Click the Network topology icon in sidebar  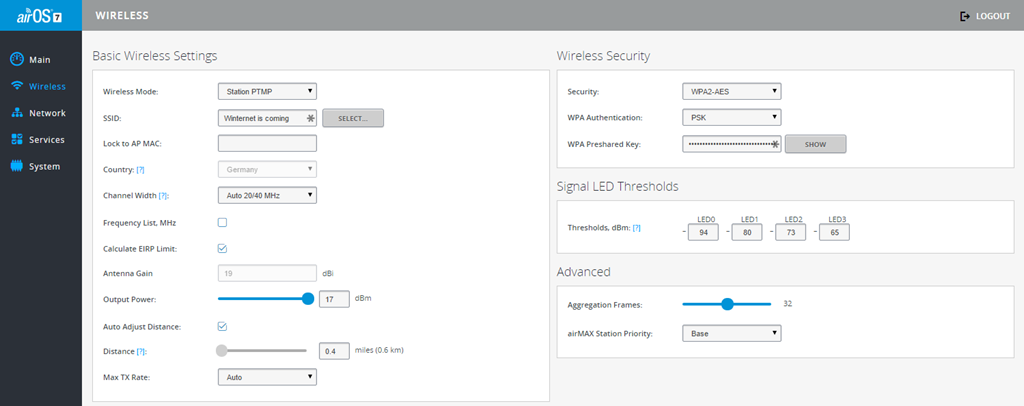click(18, 113)
